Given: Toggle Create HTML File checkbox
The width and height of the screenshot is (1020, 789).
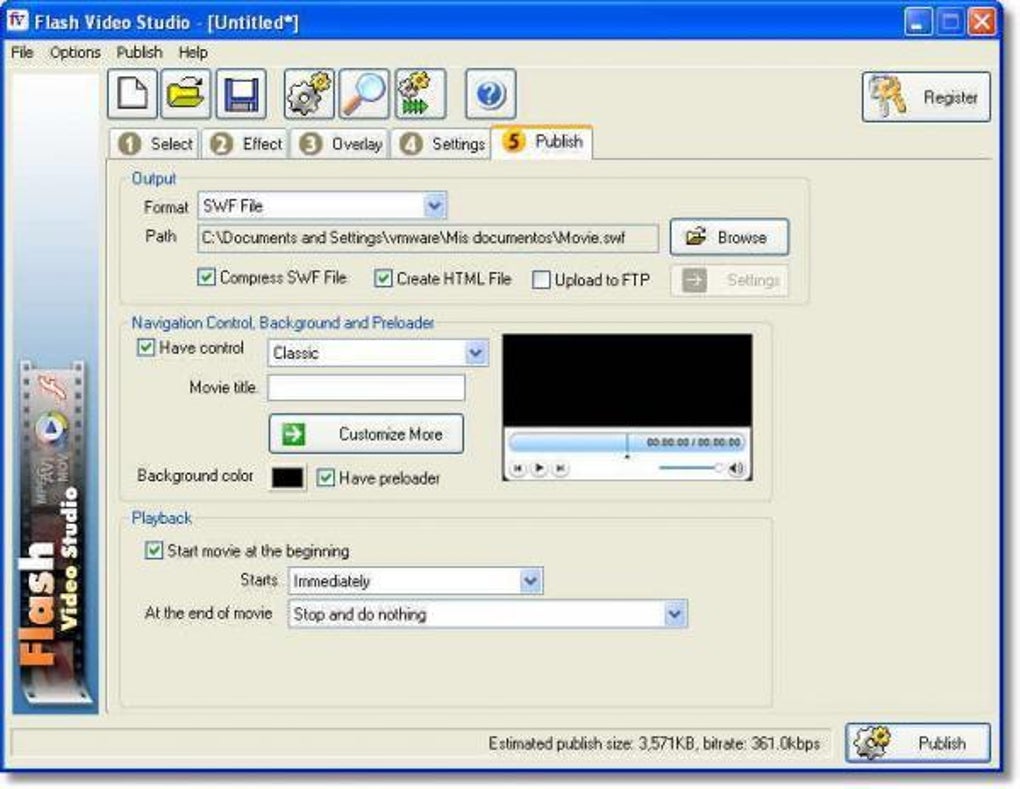Looking at the screenshot, I should (382, 278).
